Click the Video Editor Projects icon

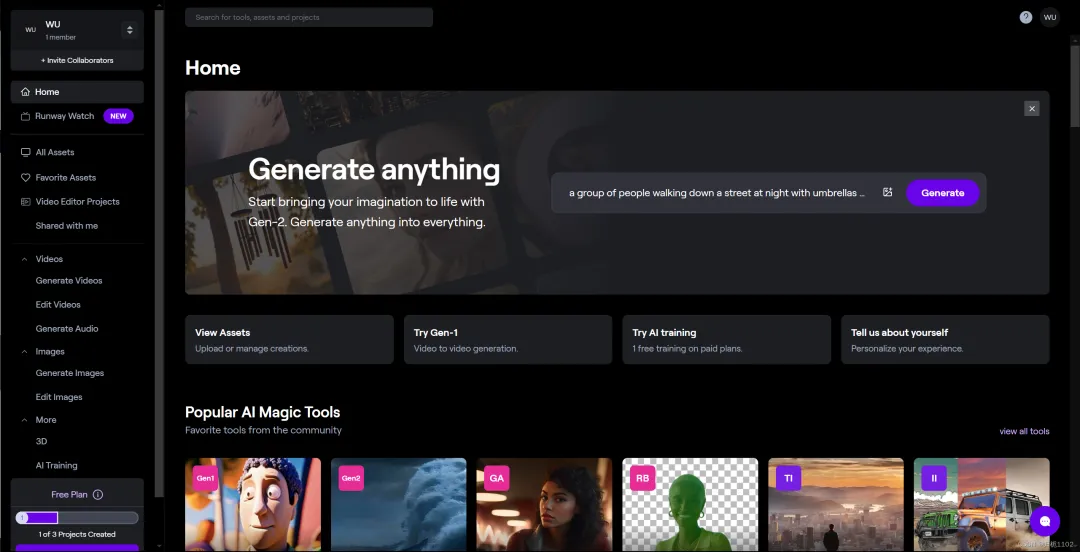pyautogui.click(x=25, y=202)
